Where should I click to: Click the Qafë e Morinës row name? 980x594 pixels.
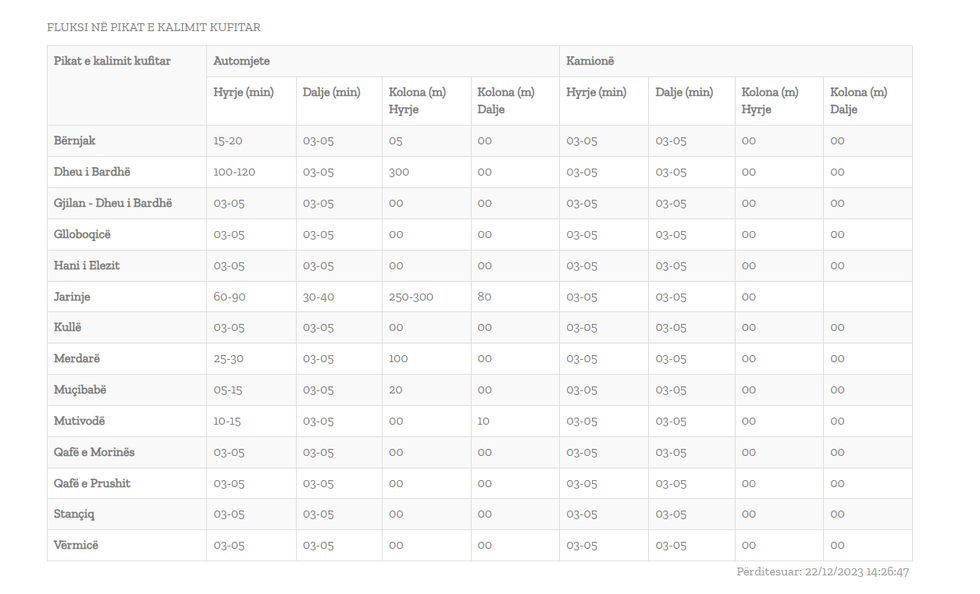click(x=94, y=452)
